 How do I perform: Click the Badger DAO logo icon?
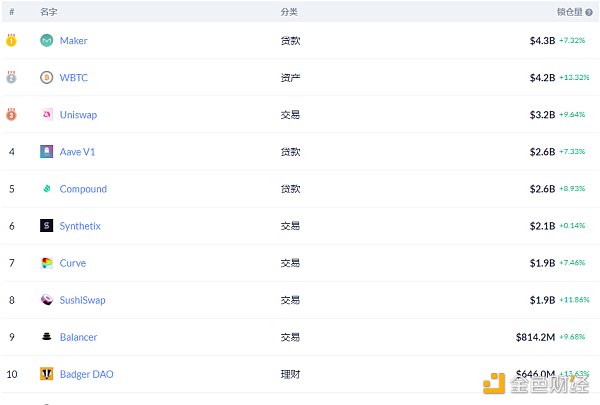coord(47,374)
